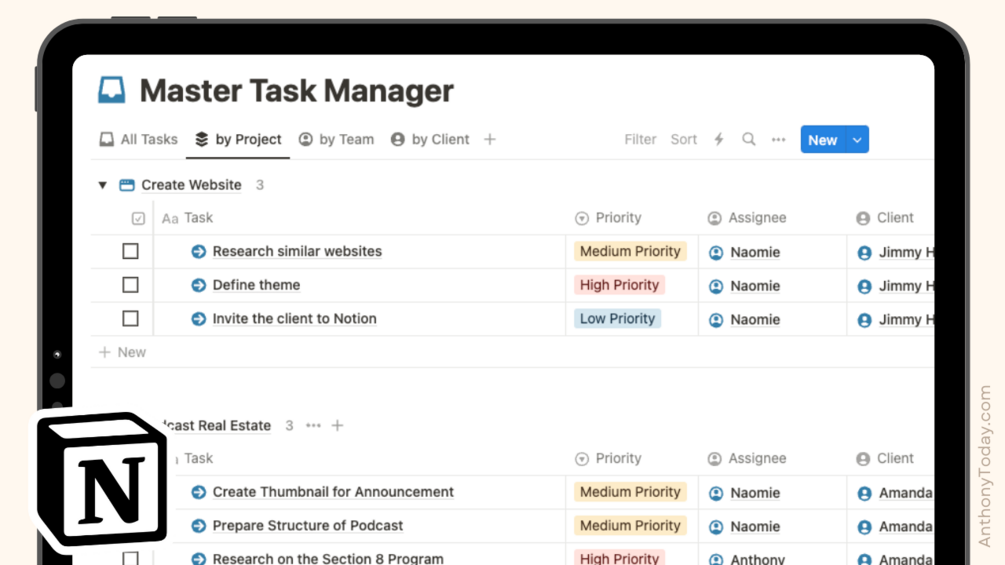Collapse the Create Website group
The height and width of the screenshot is (565, 1005).
point(102,185)
